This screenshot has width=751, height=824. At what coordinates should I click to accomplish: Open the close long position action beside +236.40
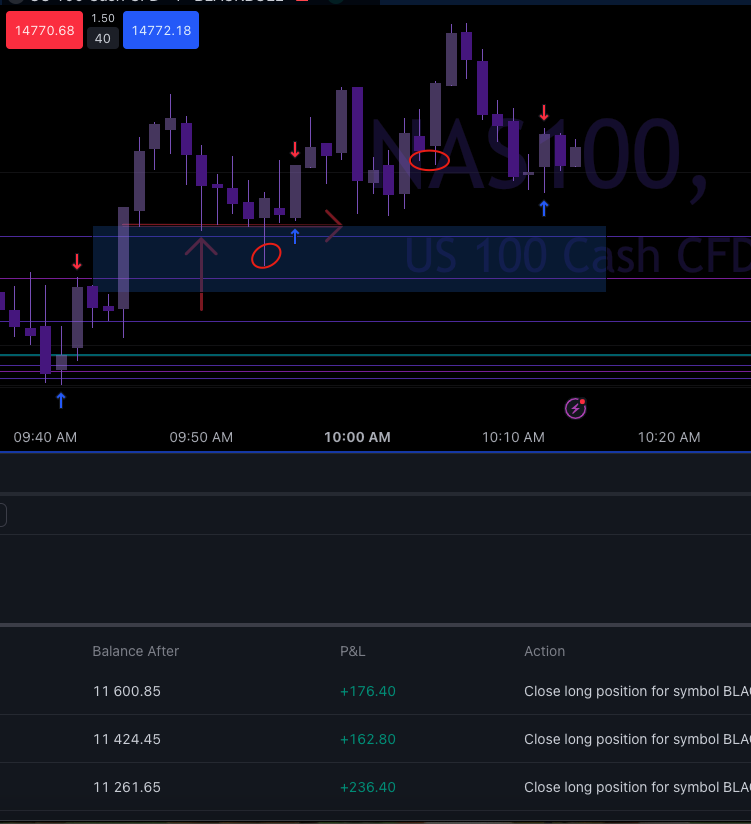click(637, 787)
